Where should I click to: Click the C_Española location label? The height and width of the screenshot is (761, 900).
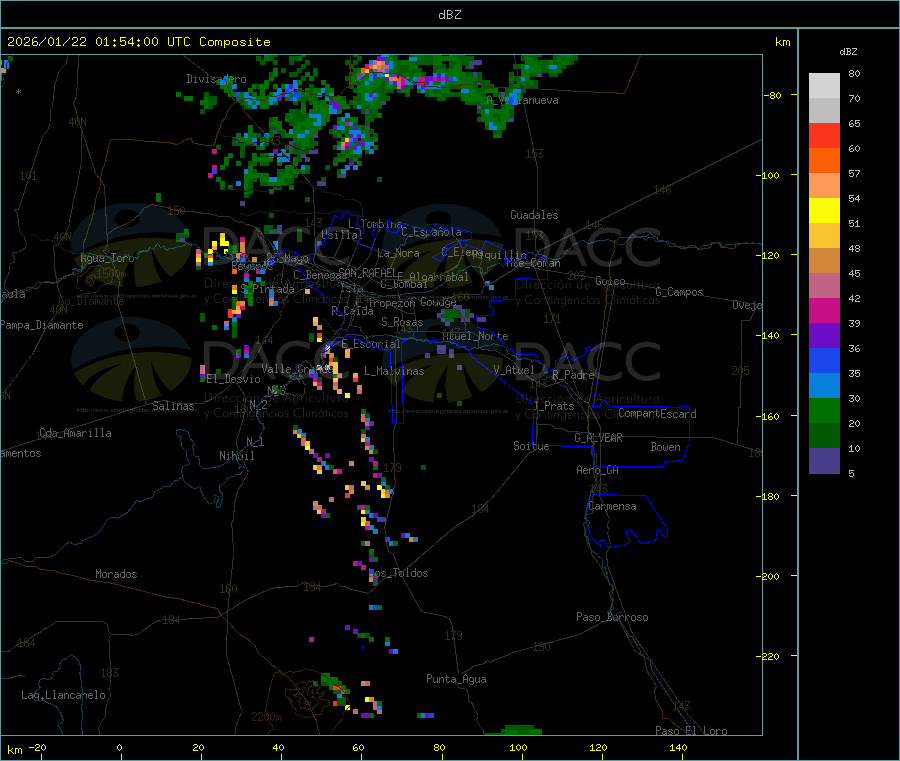(432, 232)
